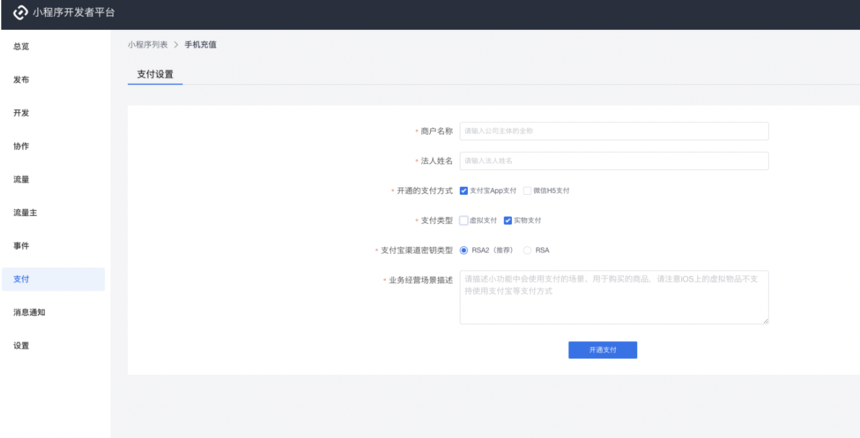Click the text area resize handle

(x=765, y=321)
